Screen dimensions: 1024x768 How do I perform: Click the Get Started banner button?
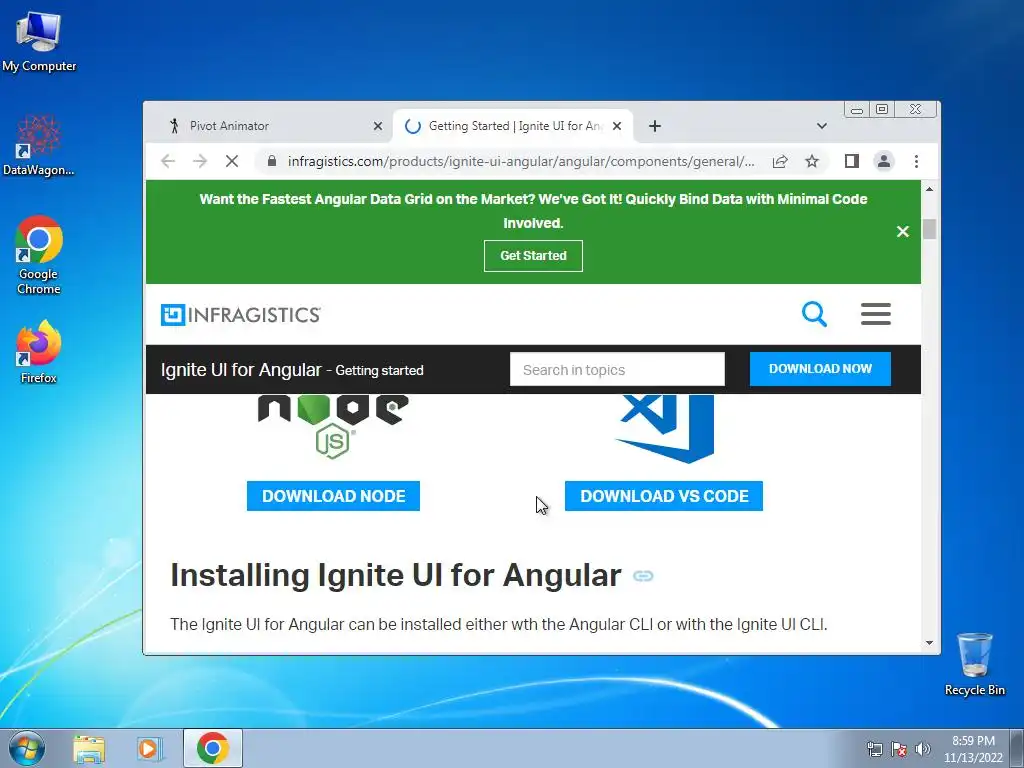point(533,256)
